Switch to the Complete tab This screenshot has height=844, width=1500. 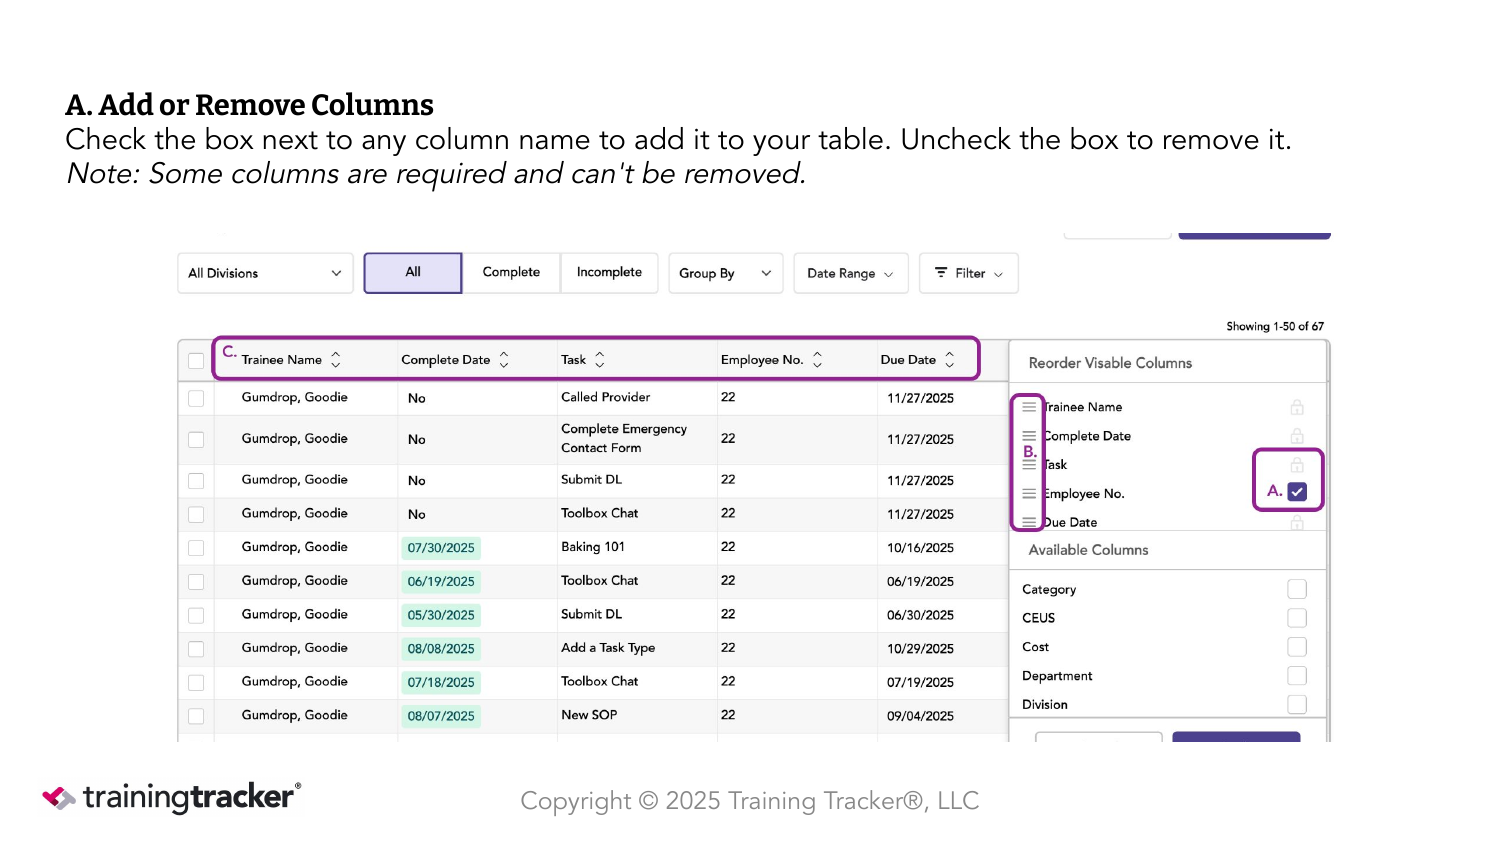(x=511, y=273)
